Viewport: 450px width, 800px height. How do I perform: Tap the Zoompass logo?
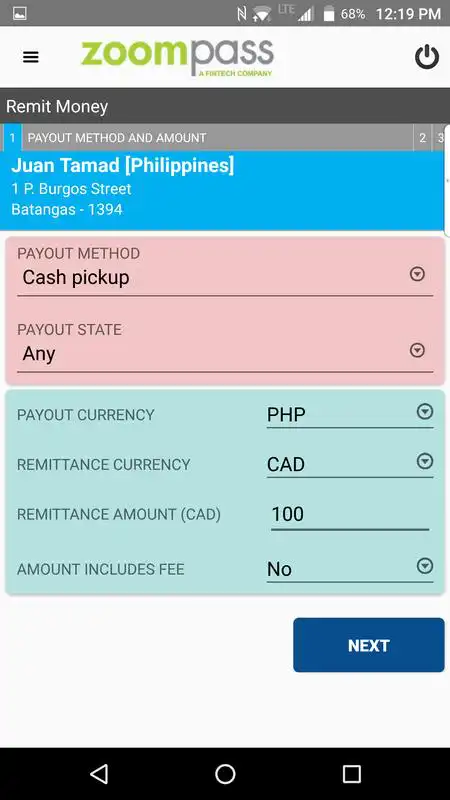tap(177, 58)
